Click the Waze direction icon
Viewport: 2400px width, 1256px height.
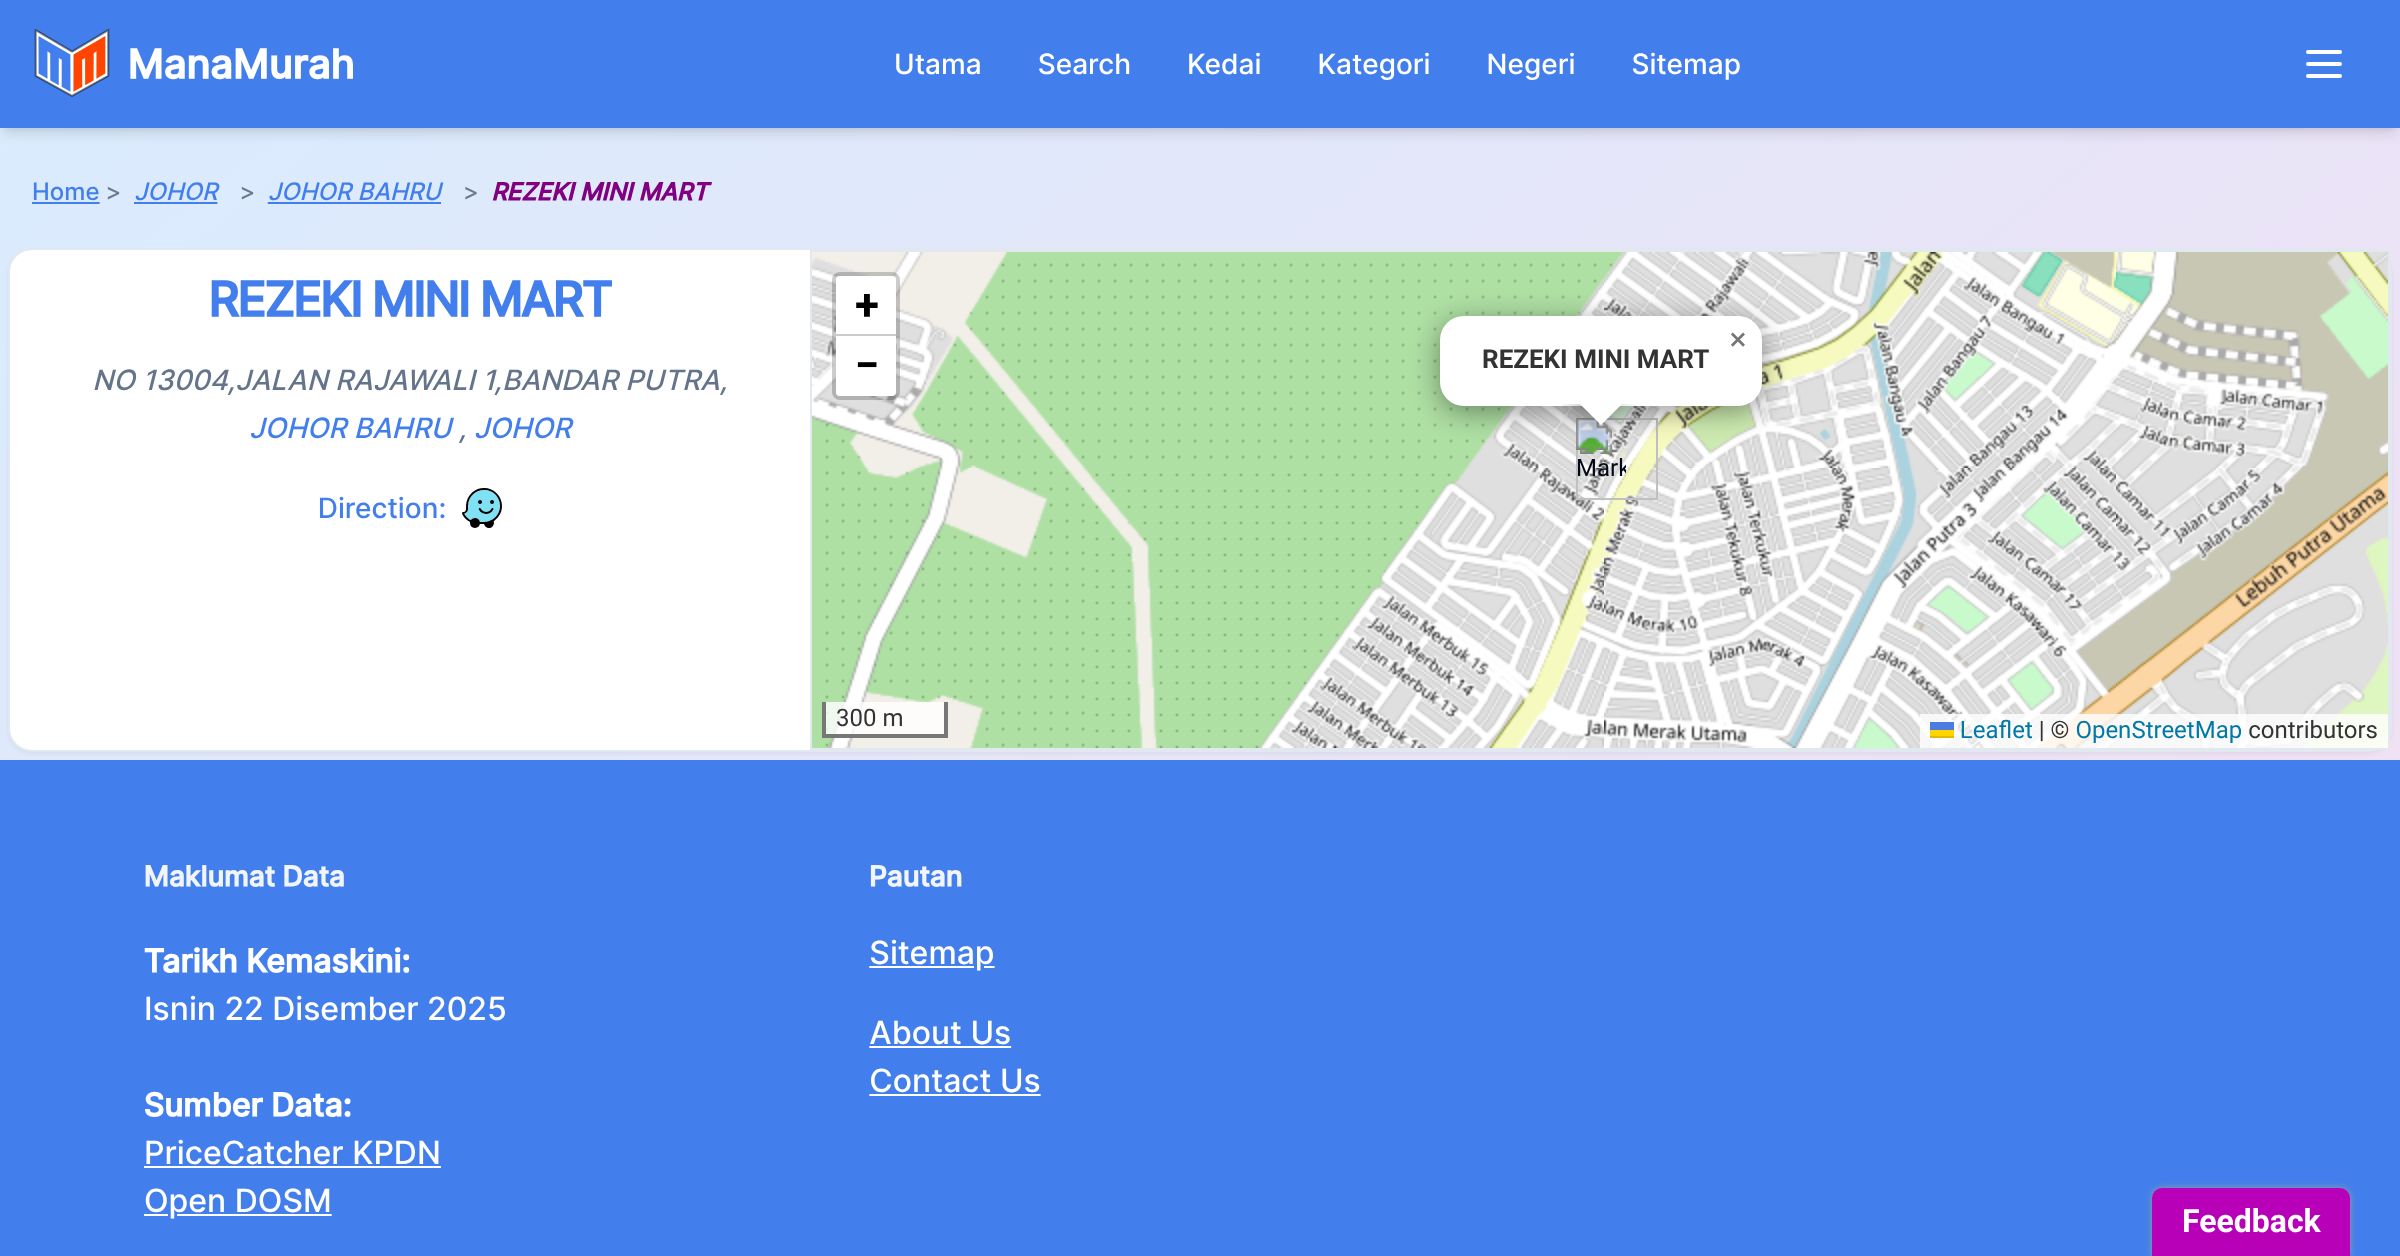(x=482, y=508)
